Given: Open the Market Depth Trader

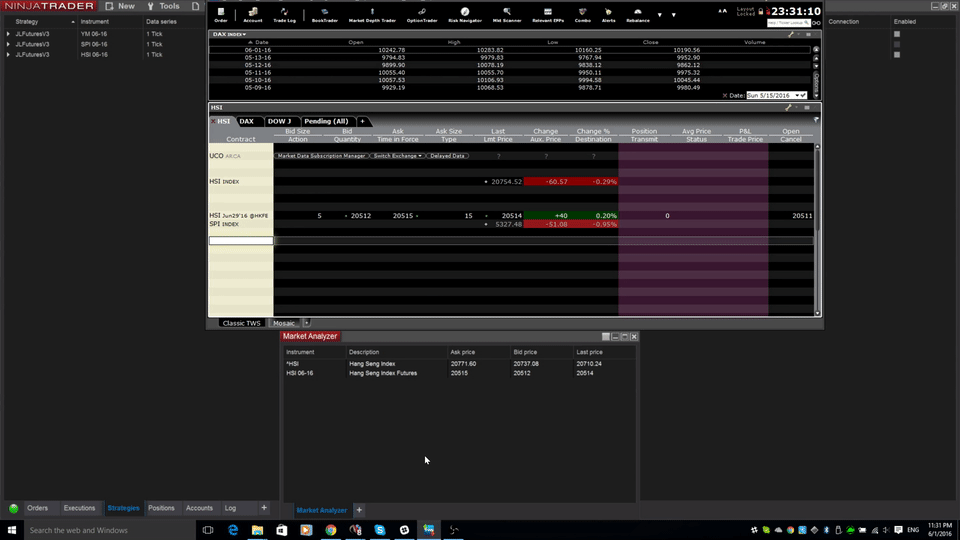Looking at the screenshot, I should pyautogui.click(x=372, y=15).
